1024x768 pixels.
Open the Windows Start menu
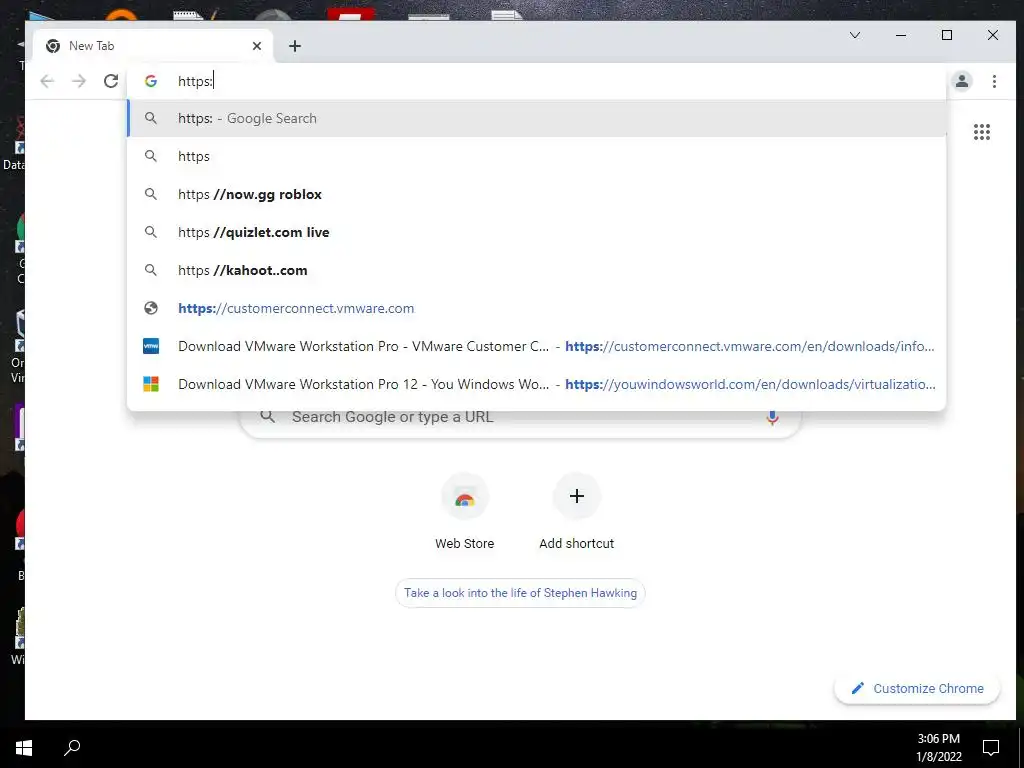(24, 748)
